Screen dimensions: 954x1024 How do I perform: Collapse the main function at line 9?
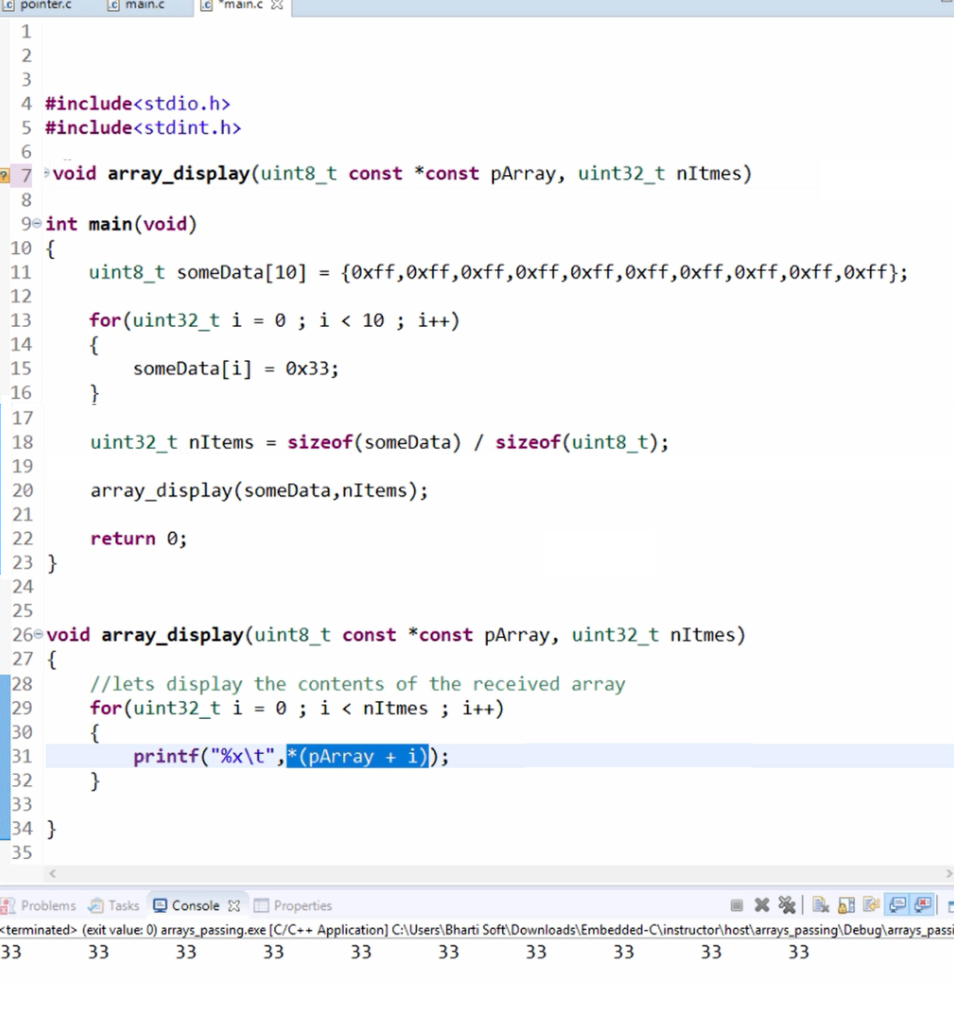pyautogui.click(x=37, y=223)
